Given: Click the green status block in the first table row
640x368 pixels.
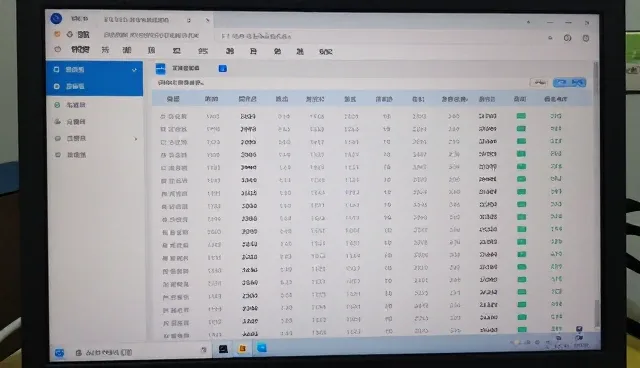Looking at the screenshot, I should (521, 116).
